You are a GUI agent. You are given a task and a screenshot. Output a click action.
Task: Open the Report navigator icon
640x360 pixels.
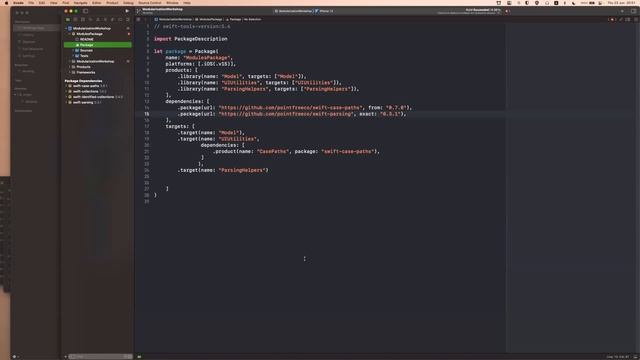click(x=127, y=19)
